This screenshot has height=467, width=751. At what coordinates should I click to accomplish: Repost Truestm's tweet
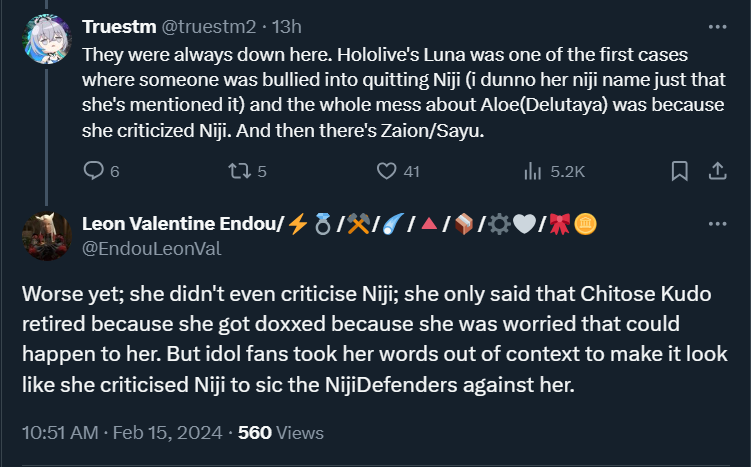tap(238, 171)
